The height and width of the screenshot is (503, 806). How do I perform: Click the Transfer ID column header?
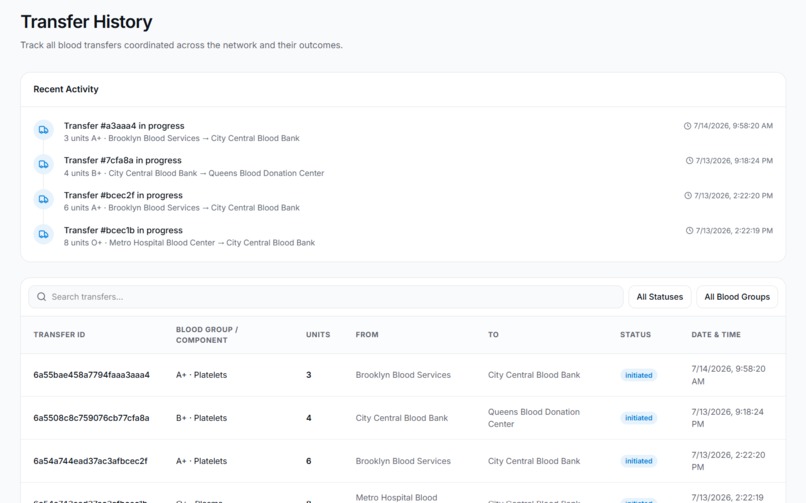[x=59, y=334]
